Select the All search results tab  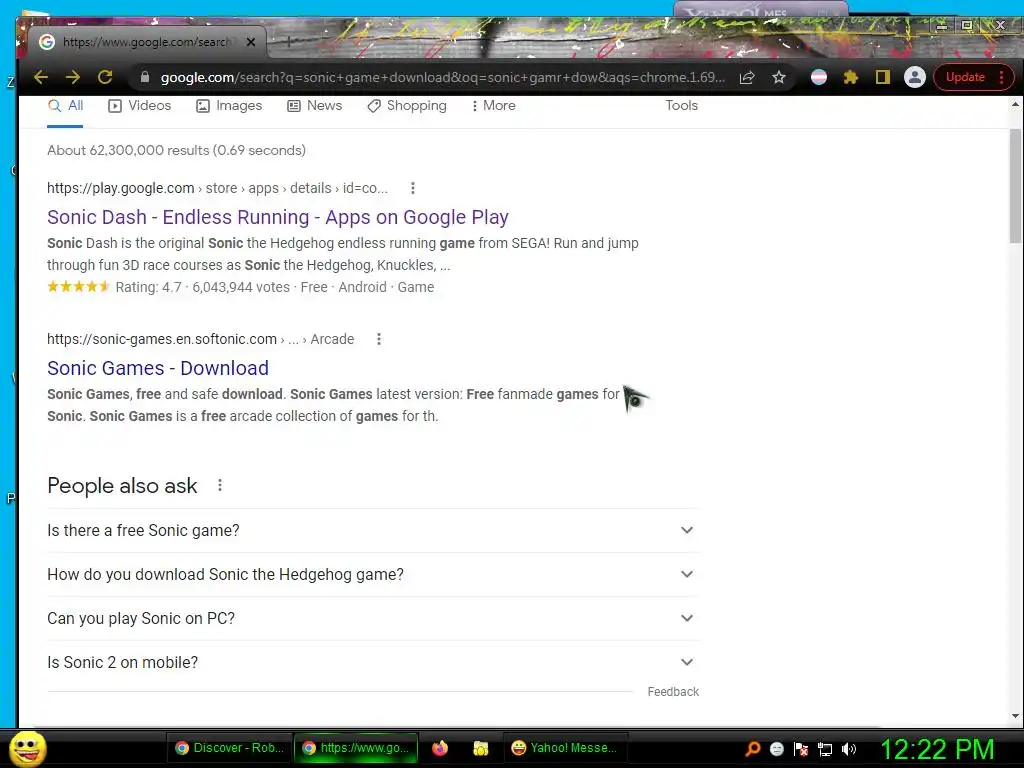coord(65,105)
